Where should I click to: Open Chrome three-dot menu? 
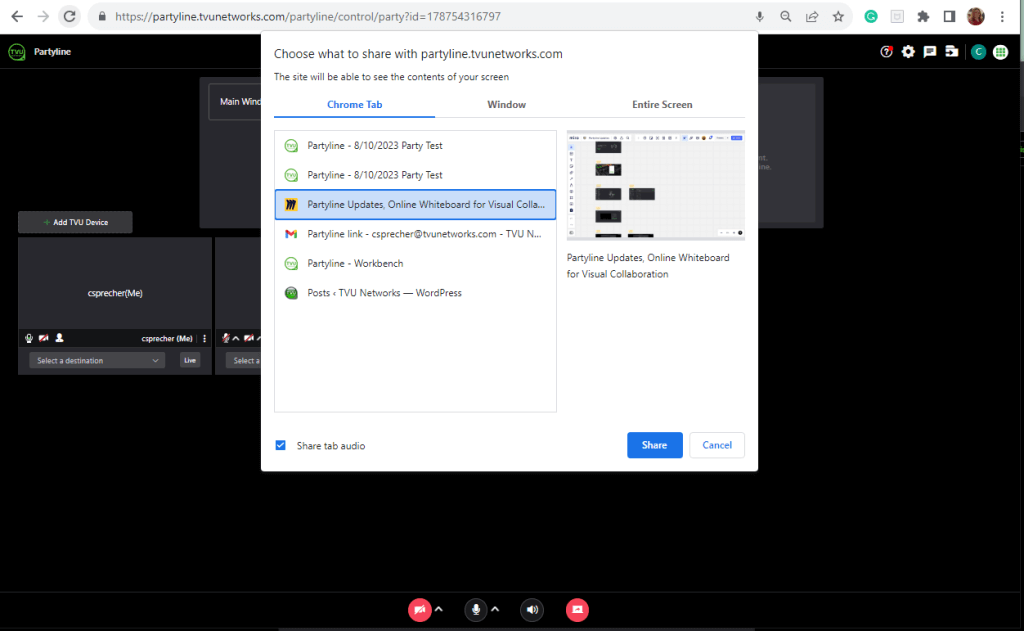click(1002, 16)
